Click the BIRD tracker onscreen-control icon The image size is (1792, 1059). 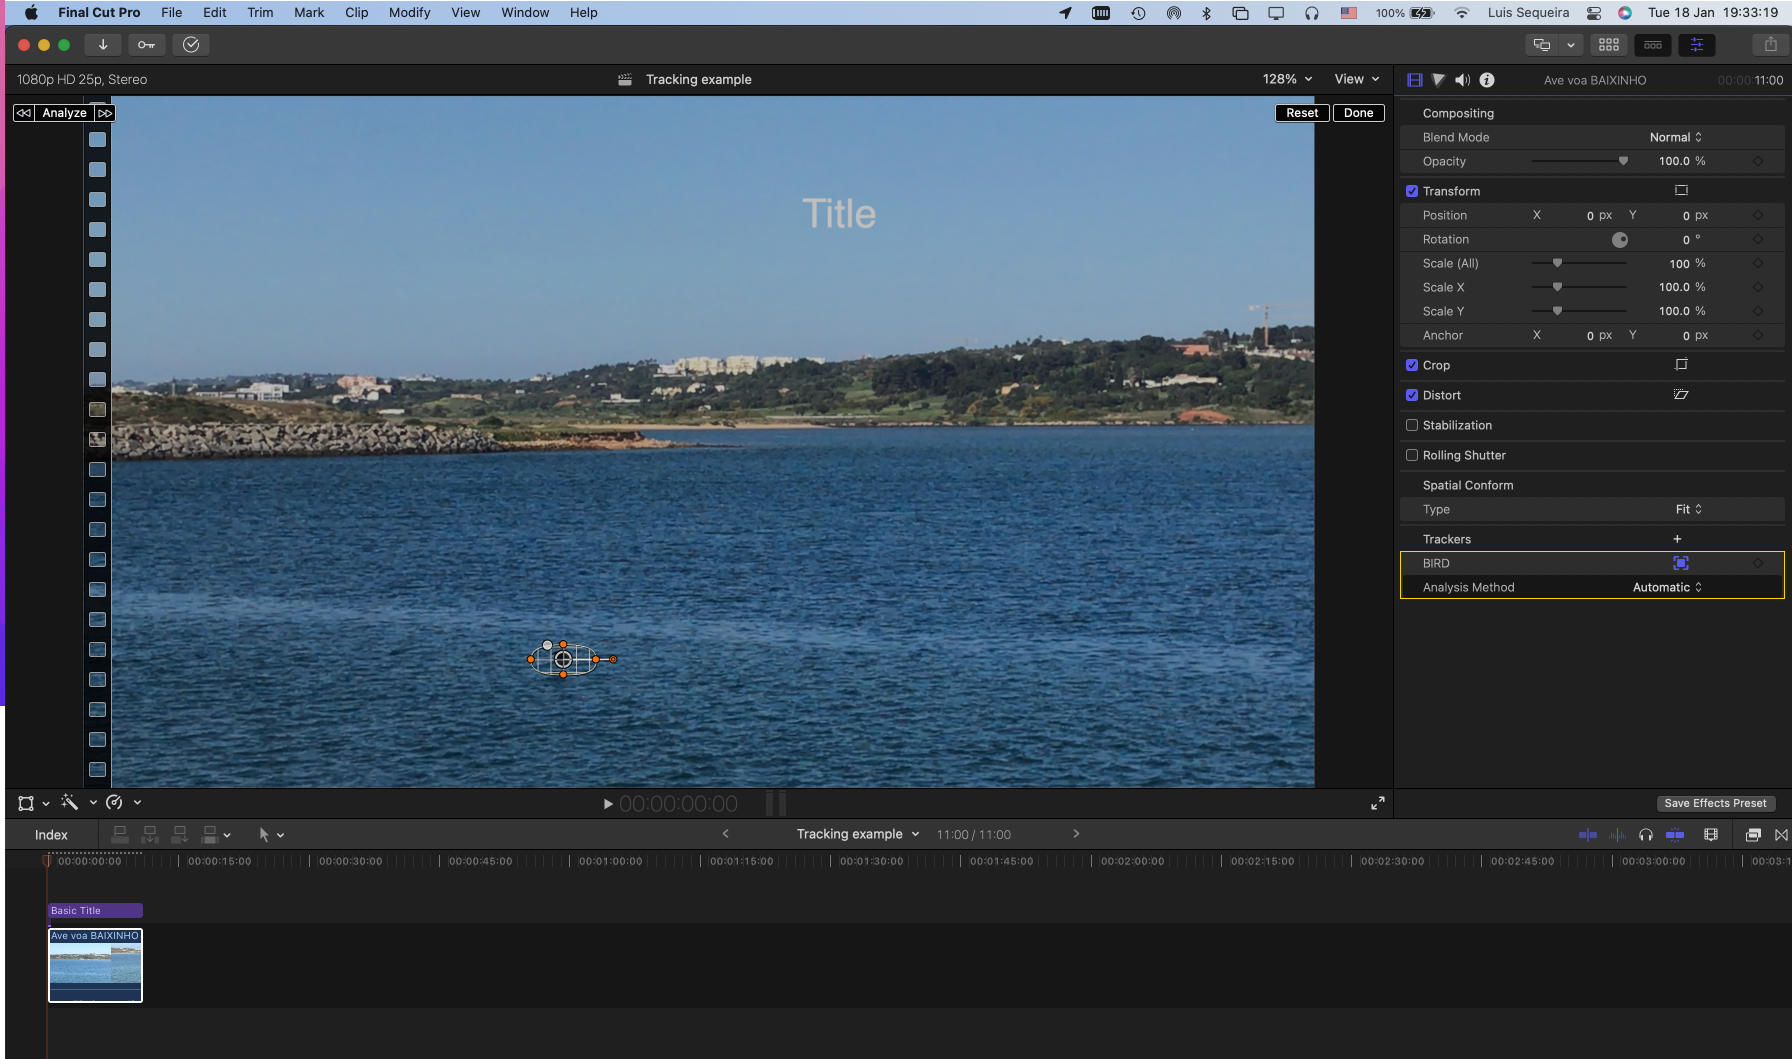pos(1680,563)
